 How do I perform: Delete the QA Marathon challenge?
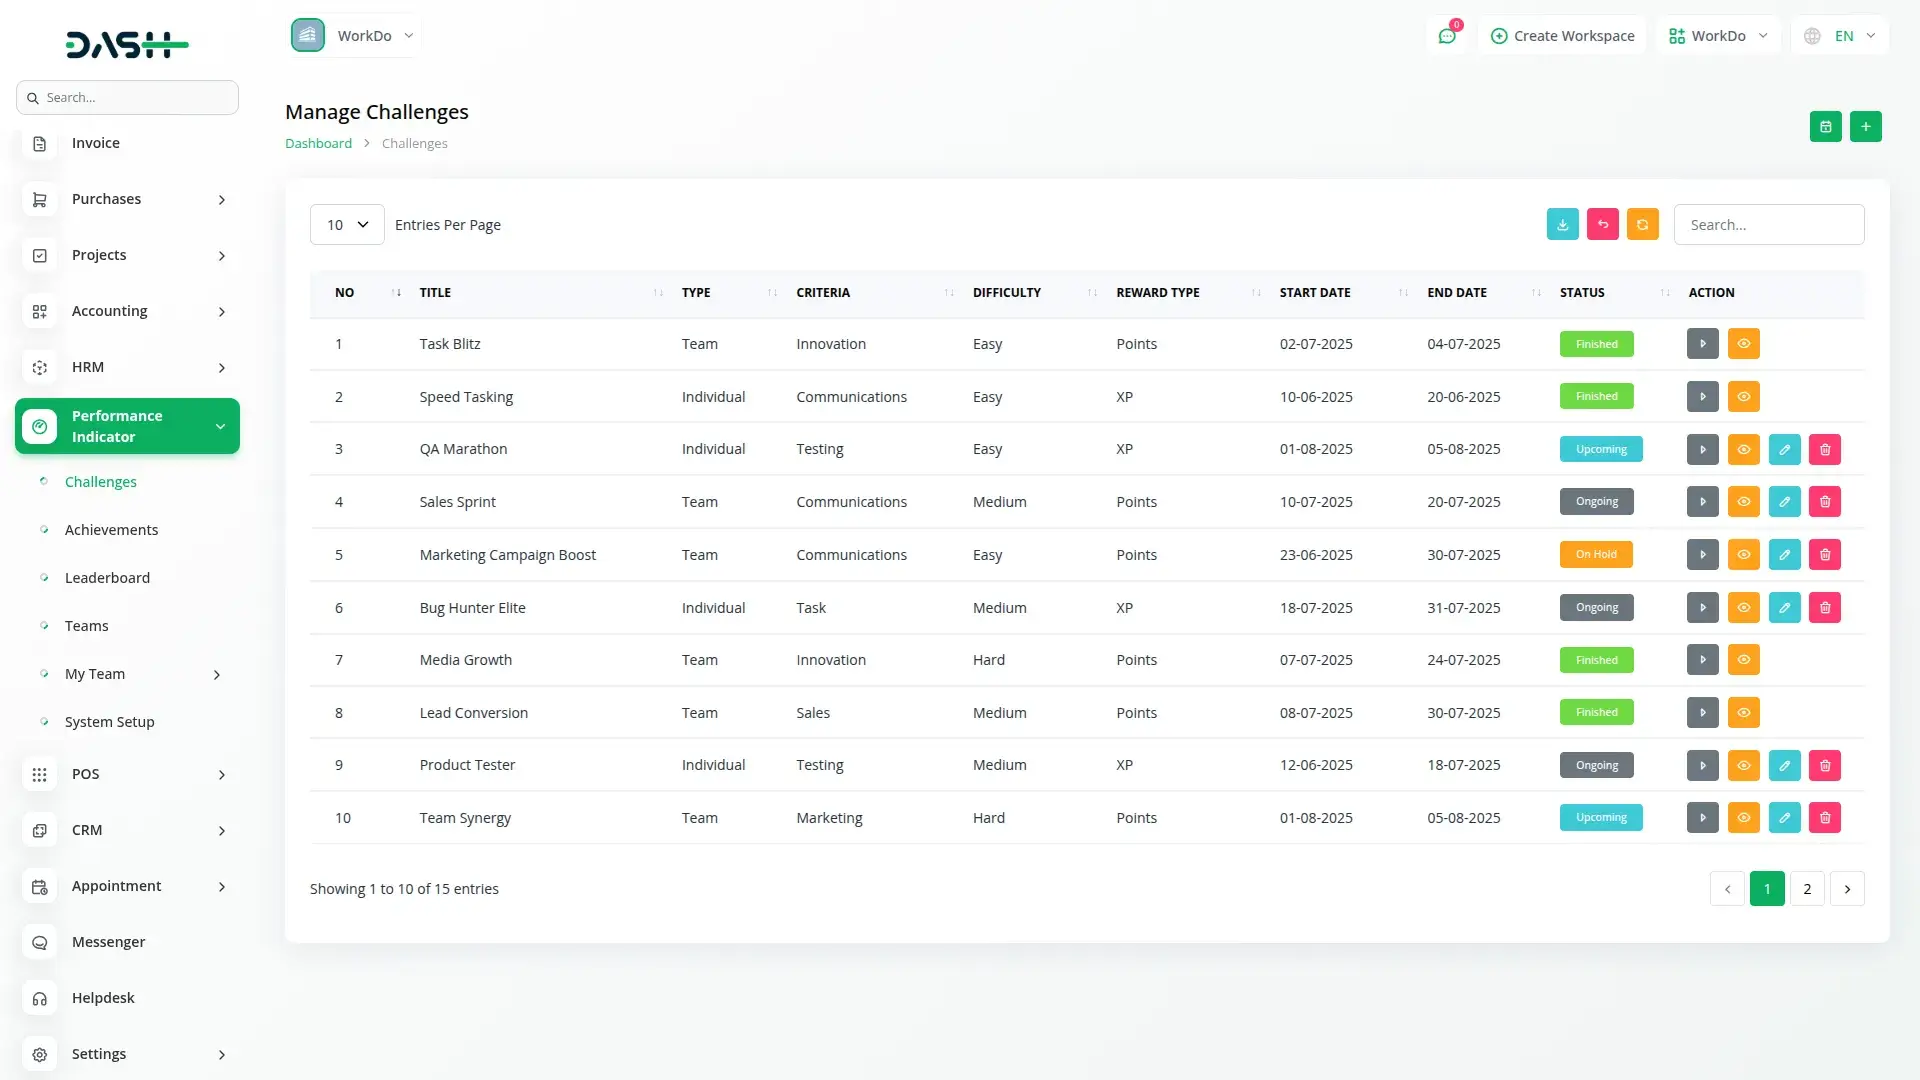click(1824, 450)
